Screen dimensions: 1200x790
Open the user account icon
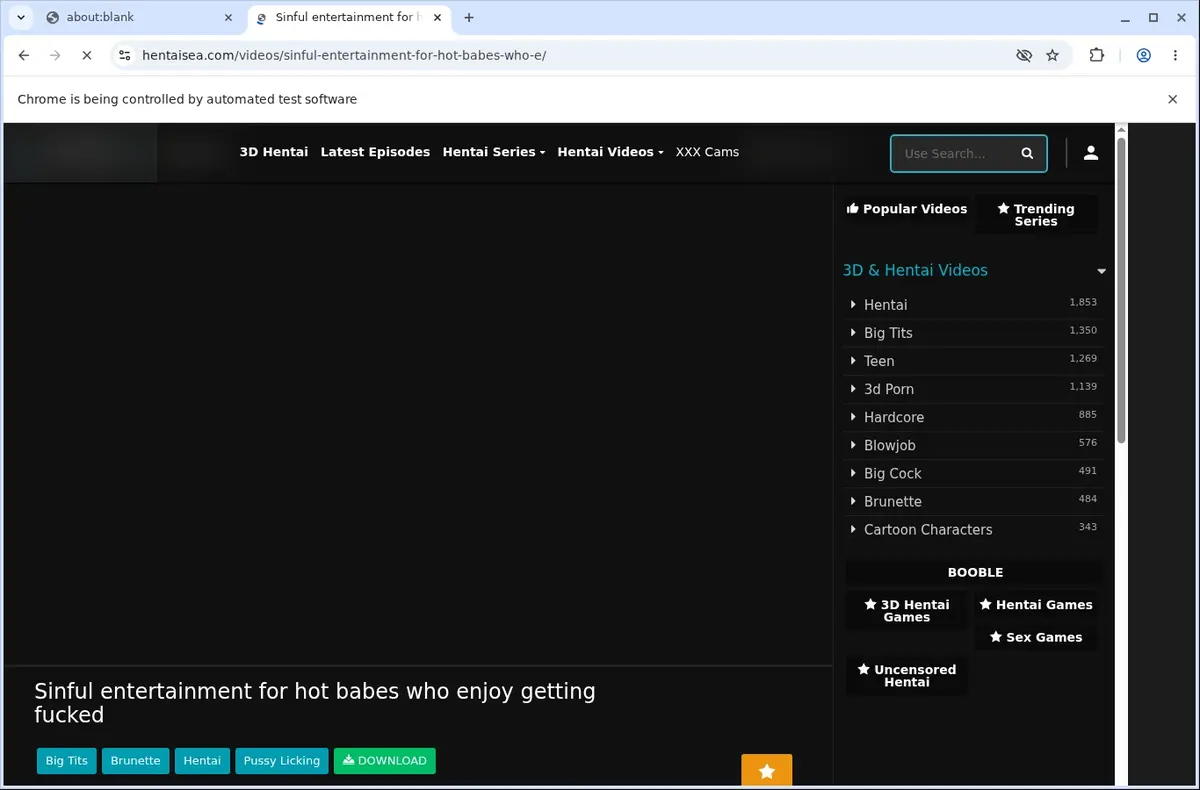point(1091,153)
